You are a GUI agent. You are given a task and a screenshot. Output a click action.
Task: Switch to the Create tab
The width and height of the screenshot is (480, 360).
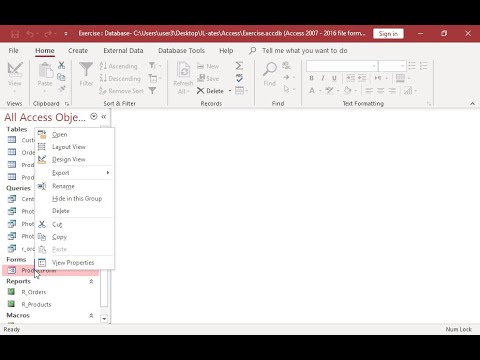pyautogui.click(x=78, y=51)
